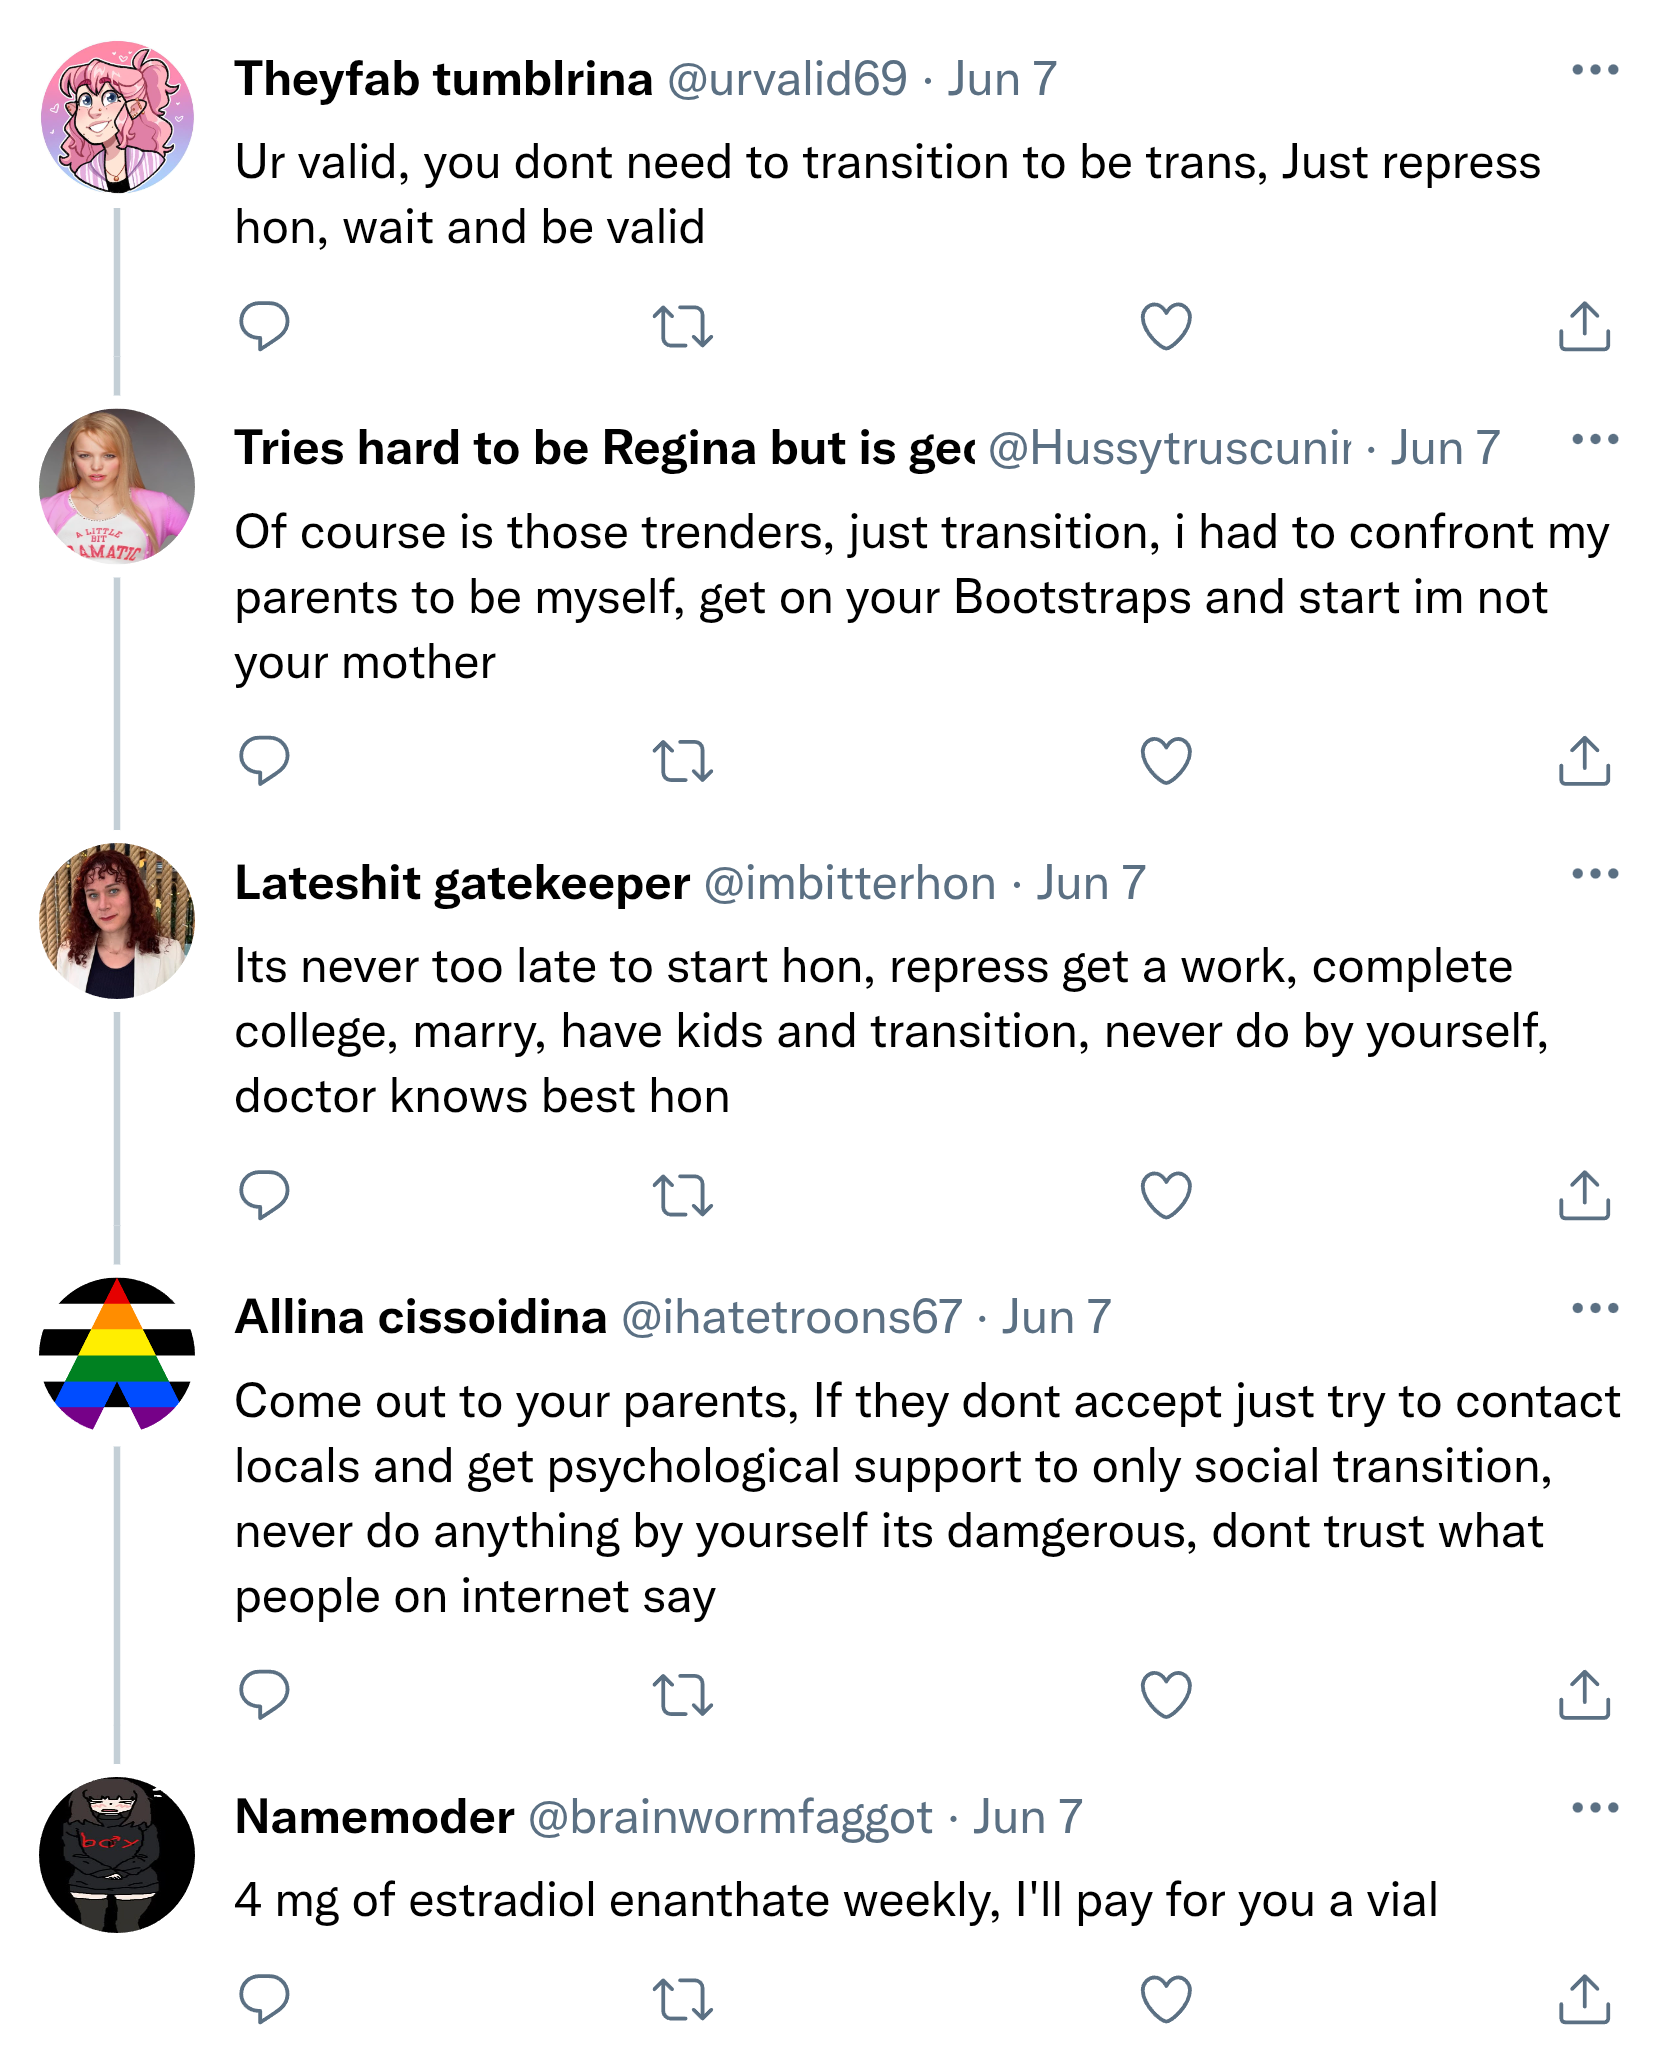The image size is (1667, 2070).
Task: Reply to the Allina cissoidina tweet
Action: click(264, 1695)
